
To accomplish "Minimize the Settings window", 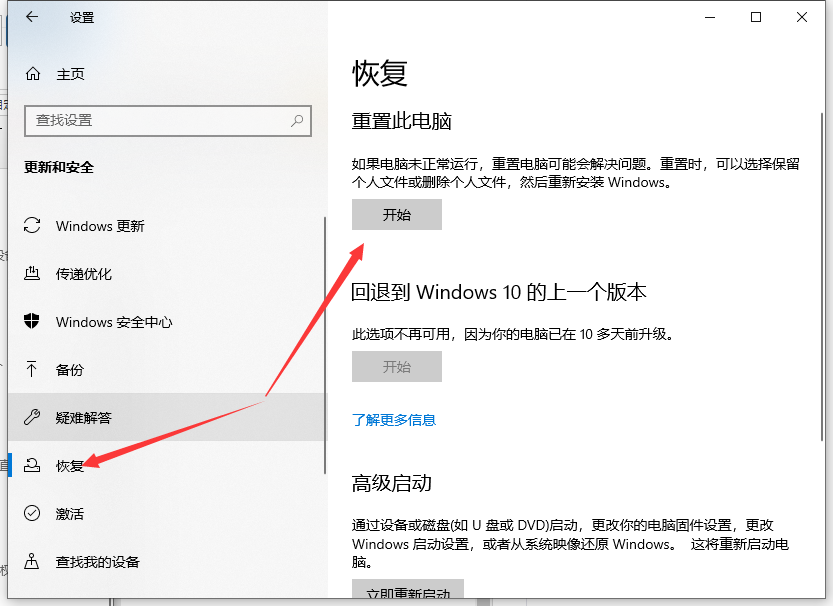I will (x=710, y=18).
